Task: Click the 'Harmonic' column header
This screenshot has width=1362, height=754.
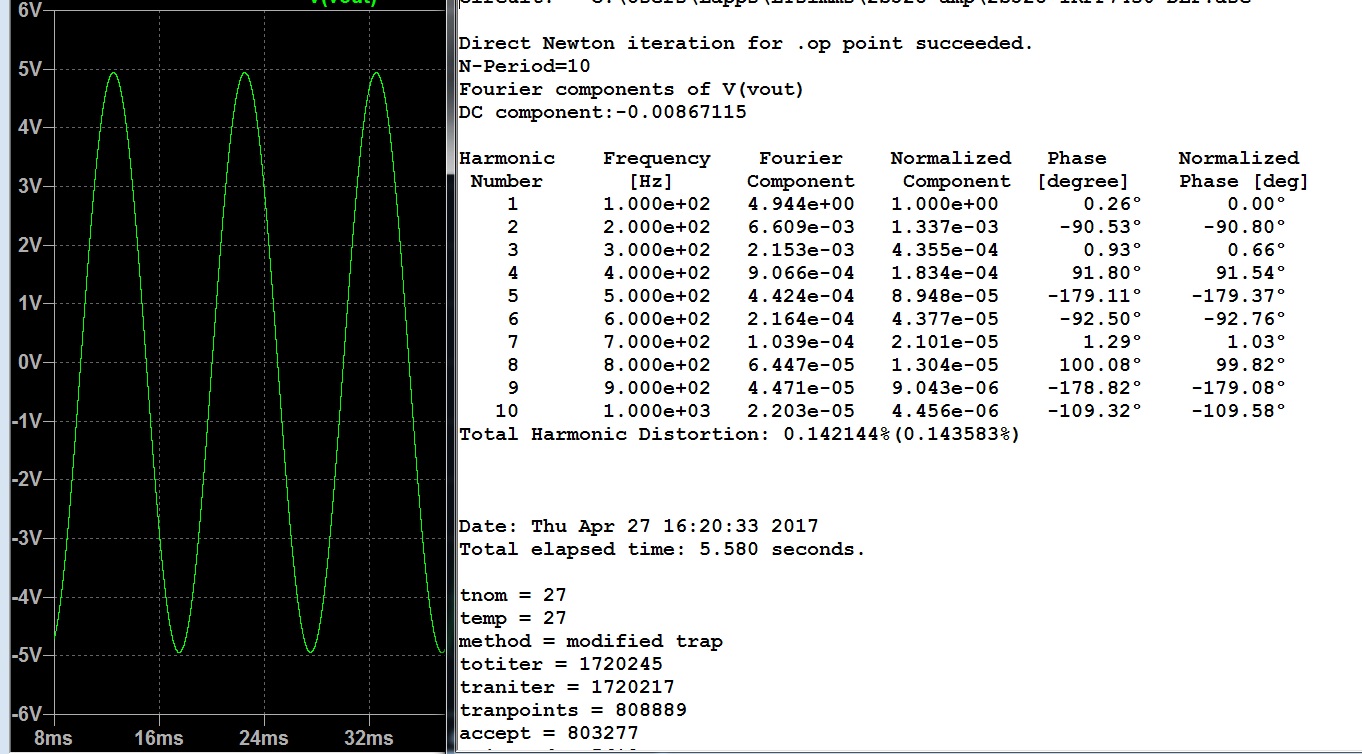Action: (506, 158)
